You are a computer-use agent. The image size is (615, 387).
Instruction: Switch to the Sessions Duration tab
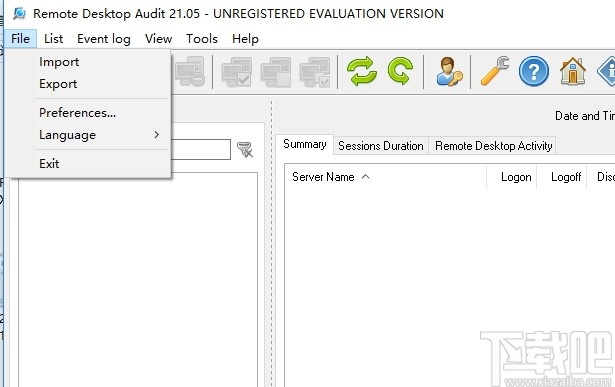(381, 146)
